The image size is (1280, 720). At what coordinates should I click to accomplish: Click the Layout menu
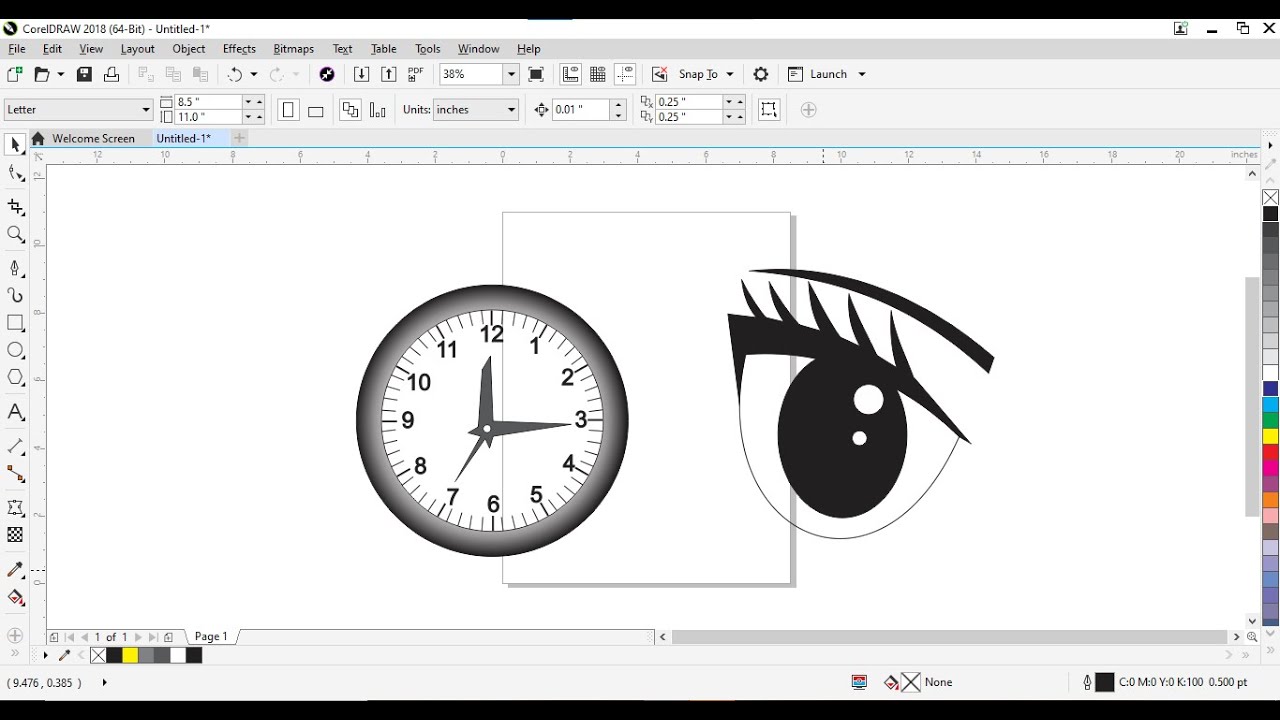[138, 49]
